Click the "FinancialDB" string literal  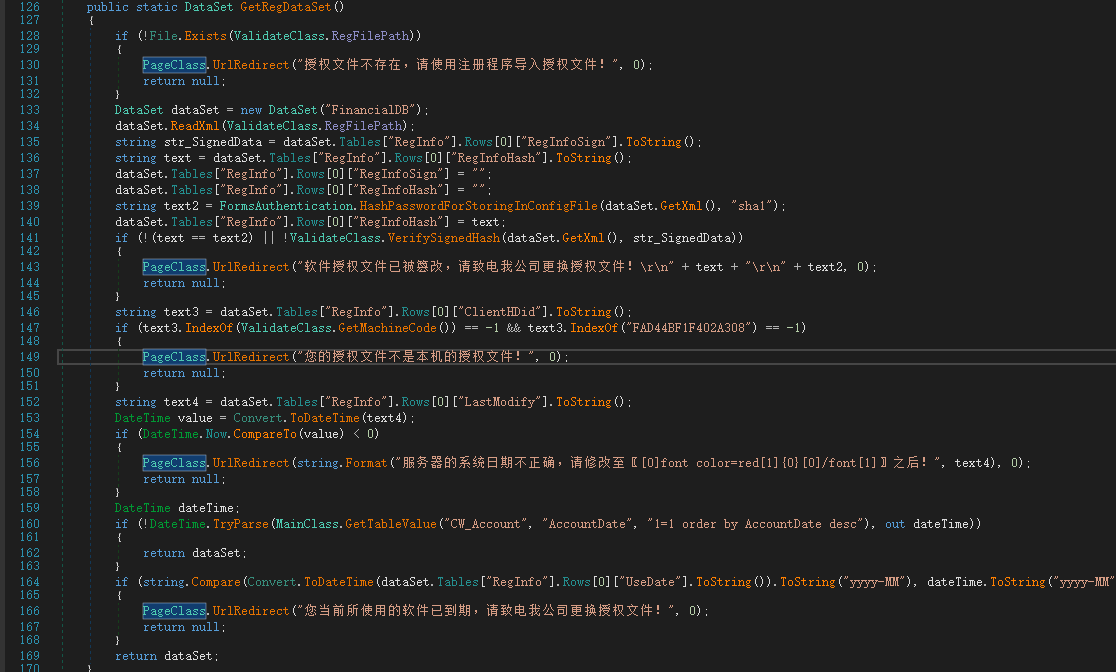tap(369, 110)
